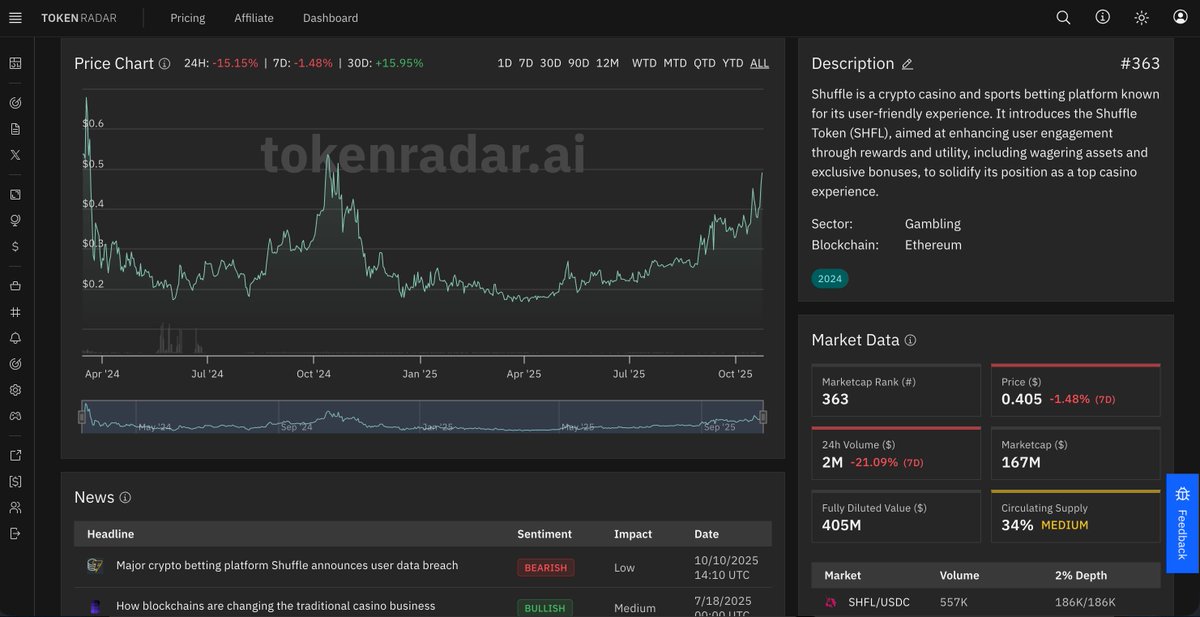Click the target icon below the bell

(x=15, y=364)
